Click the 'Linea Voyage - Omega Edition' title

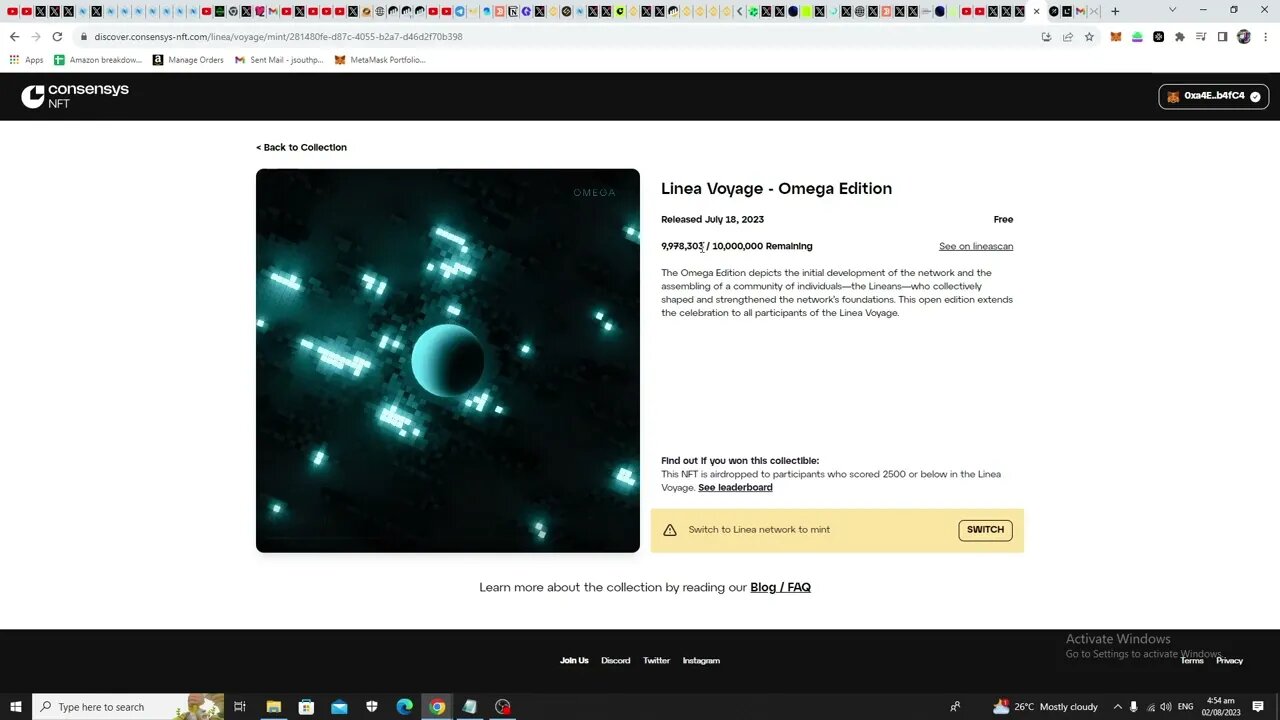776,188
